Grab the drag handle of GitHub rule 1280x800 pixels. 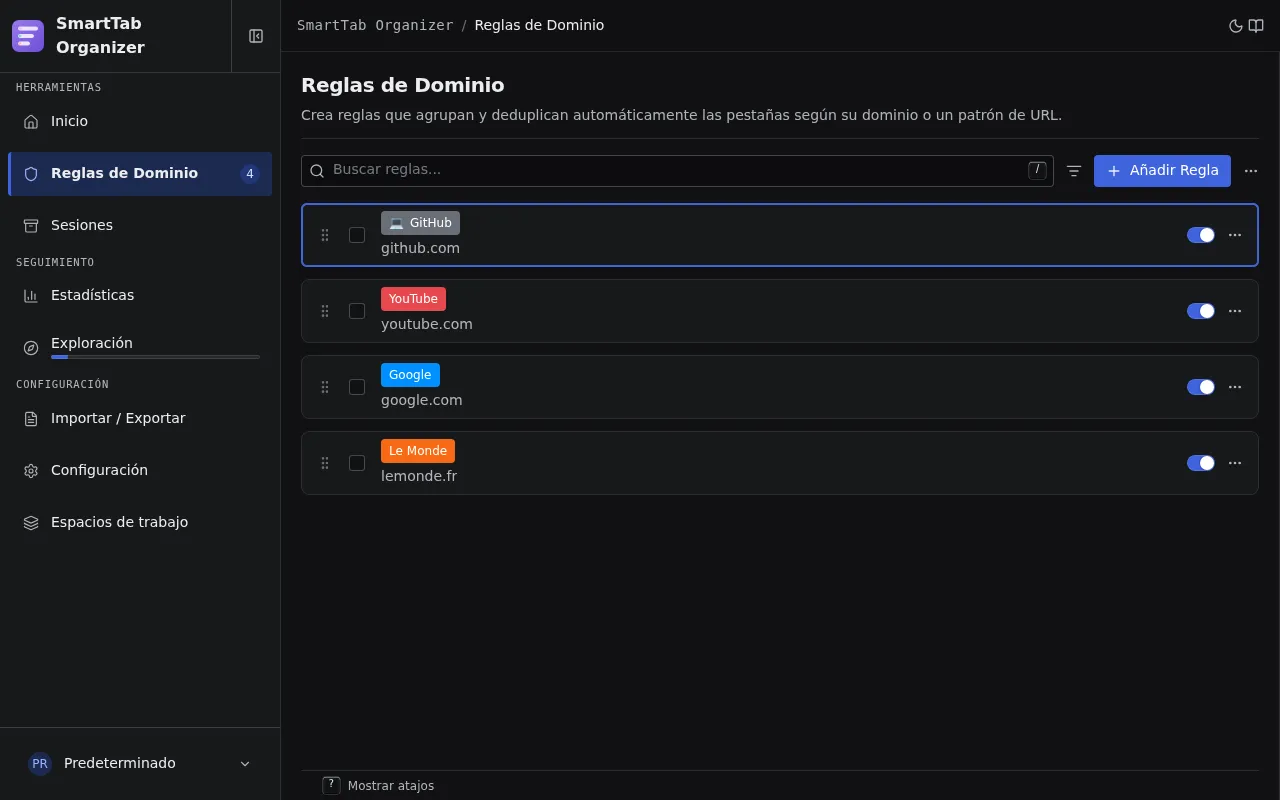[x=325, y=235]
